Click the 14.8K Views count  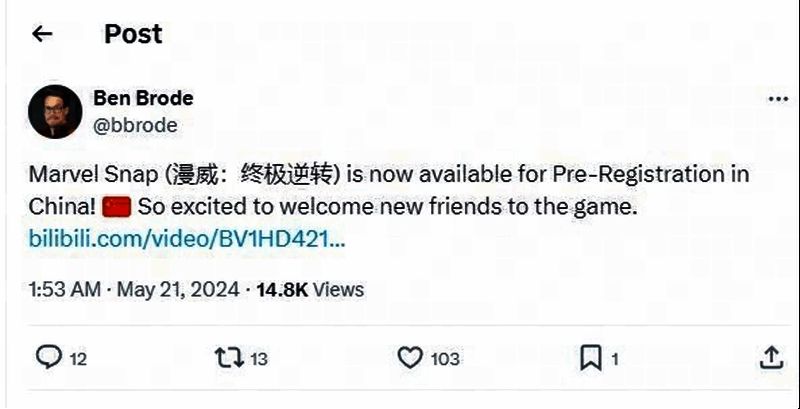(x=310, y=290)
